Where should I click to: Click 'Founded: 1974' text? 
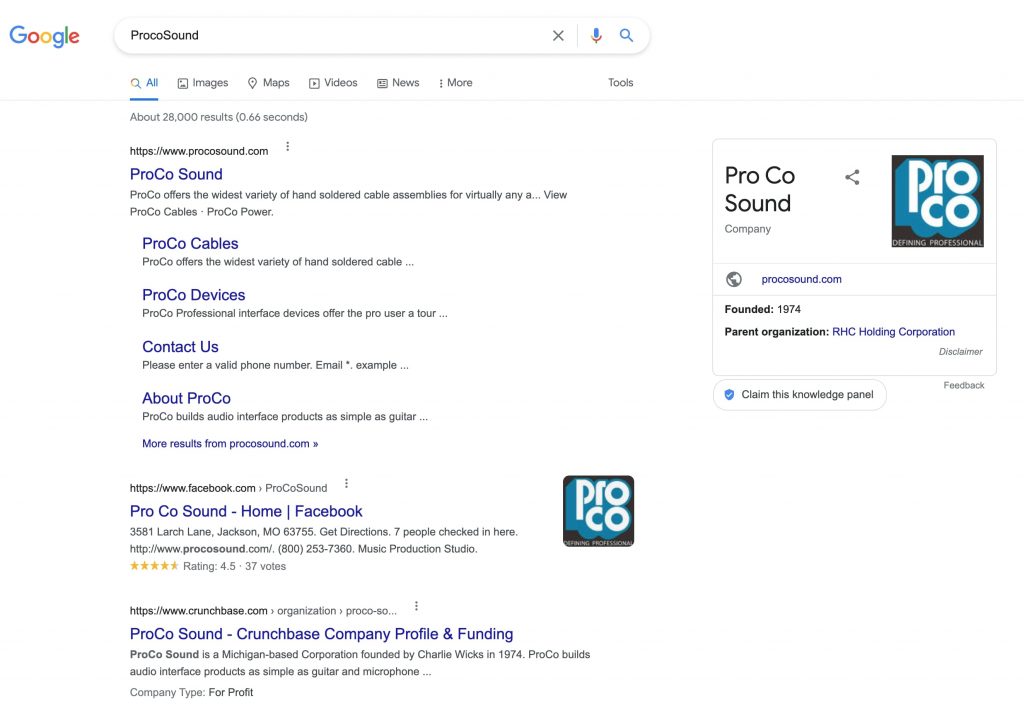point(762,309)
